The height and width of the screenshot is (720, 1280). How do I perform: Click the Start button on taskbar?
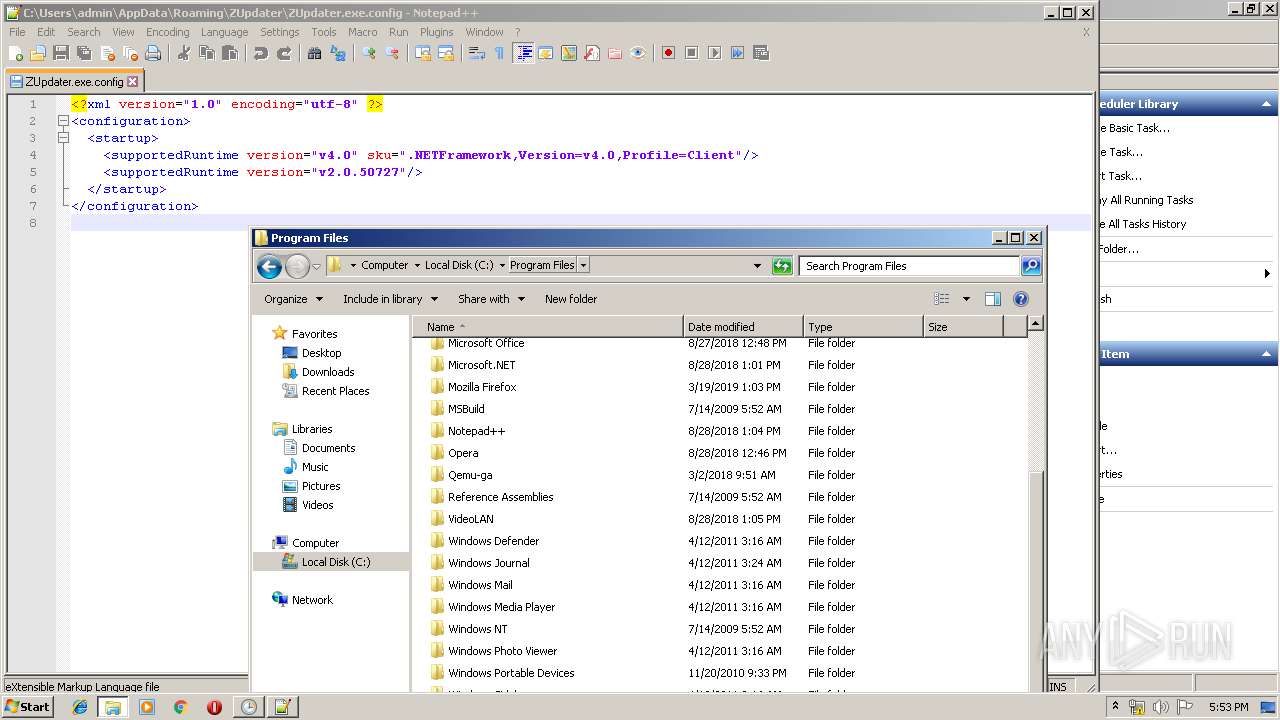coord(28,706)
